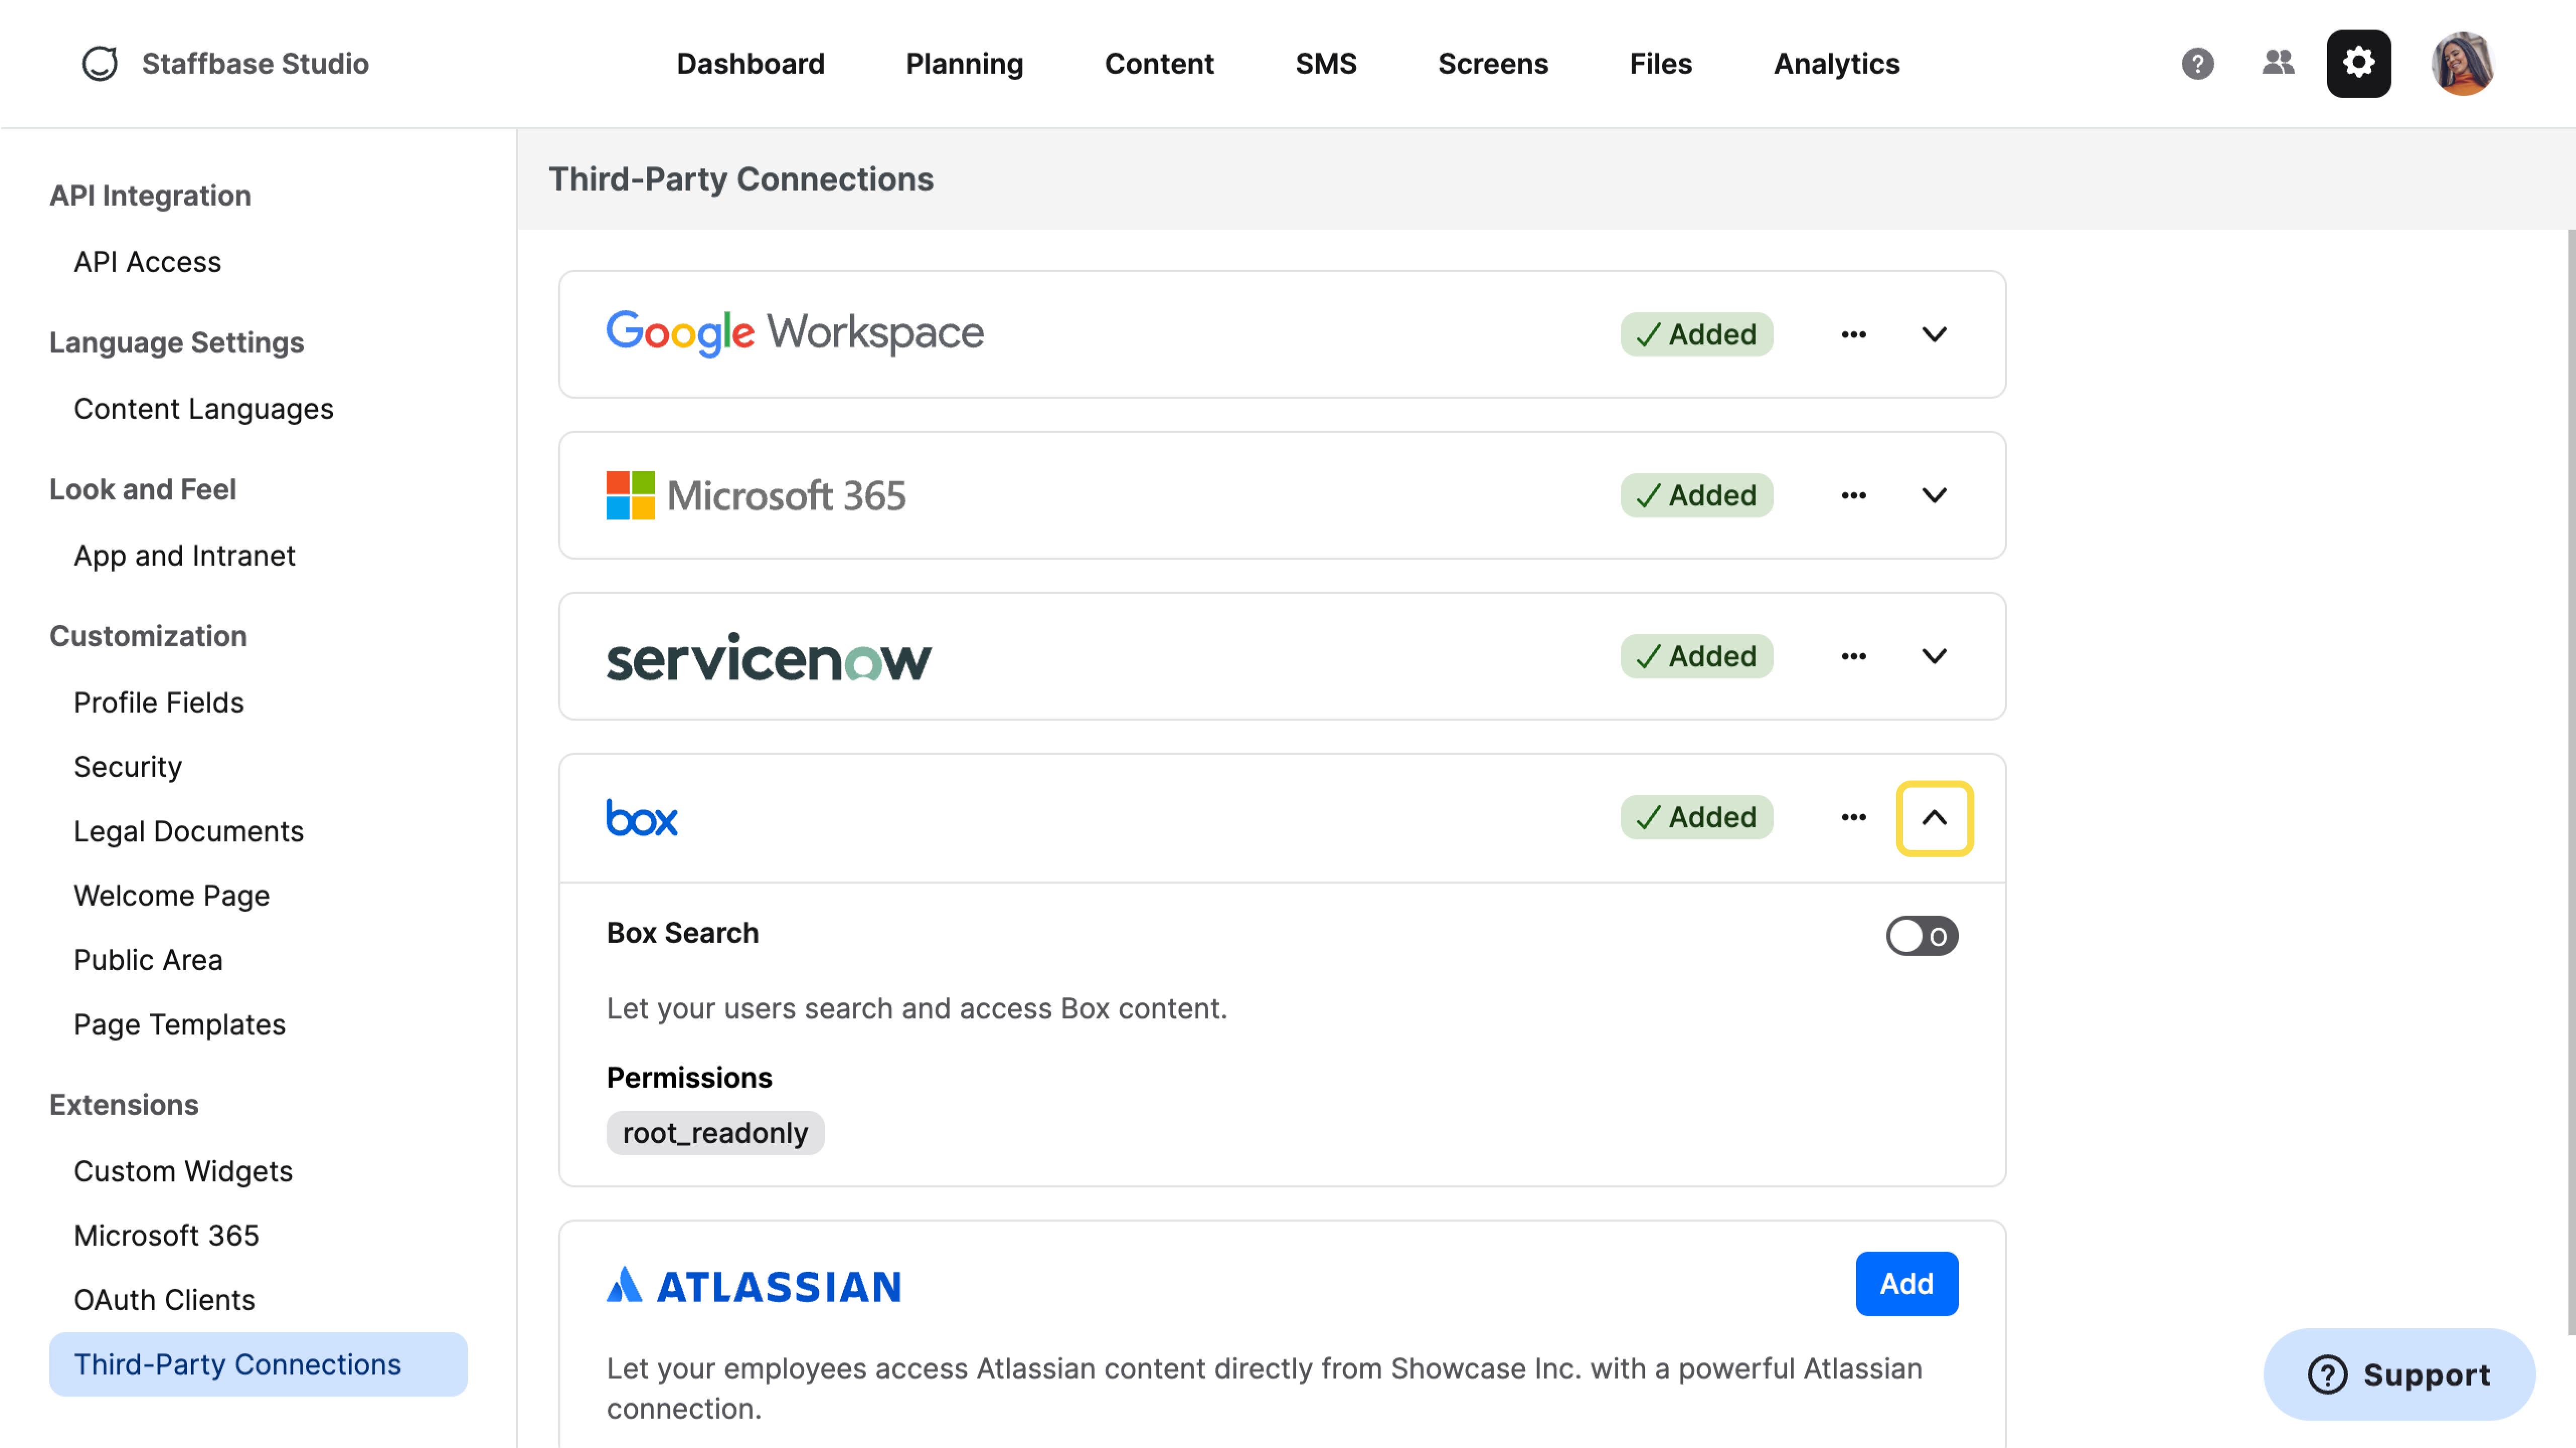Image resolution: width=2576 pixels, height=1448 pixels.
Task: Open OAuth Clients settings
Action: pyautogui.click(x=164, y=1300)
